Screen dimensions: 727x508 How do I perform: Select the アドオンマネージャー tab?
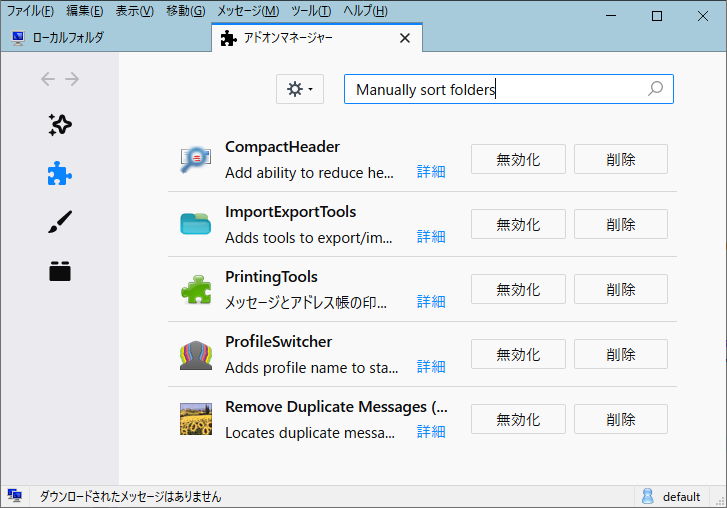(317, 38)
